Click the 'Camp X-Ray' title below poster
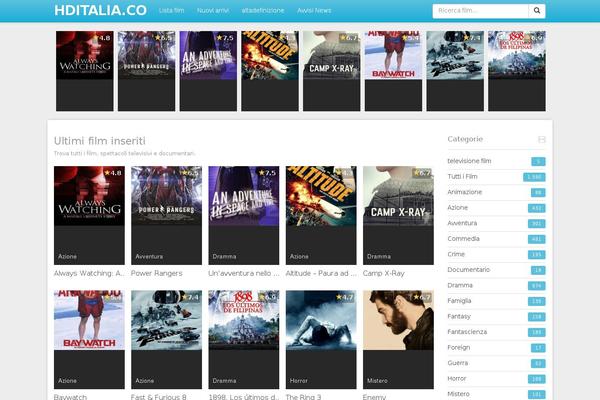Screen dimensions: 600x400 (x=383, y=273)
